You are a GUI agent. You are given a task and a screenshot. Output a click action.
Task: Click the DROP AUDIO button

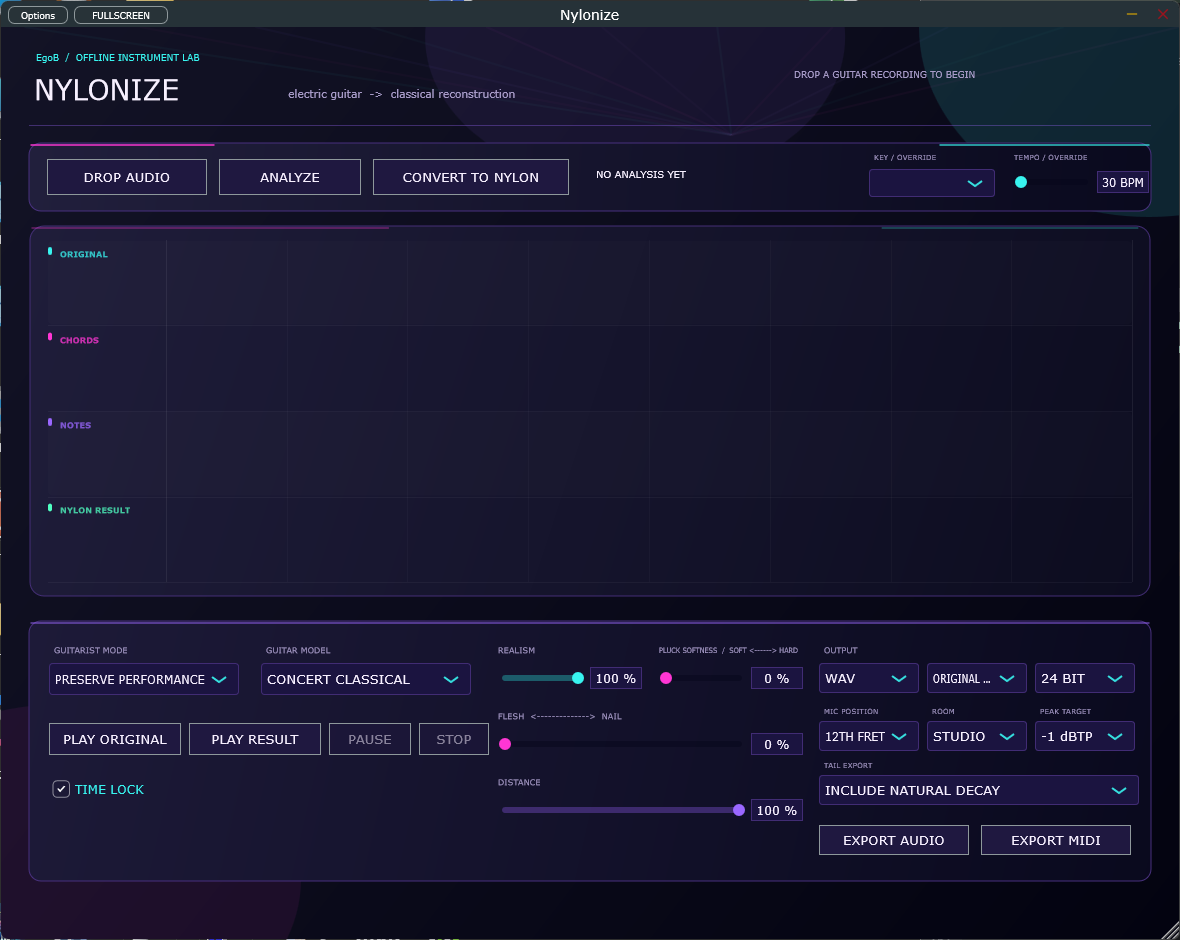pos(126,177)
